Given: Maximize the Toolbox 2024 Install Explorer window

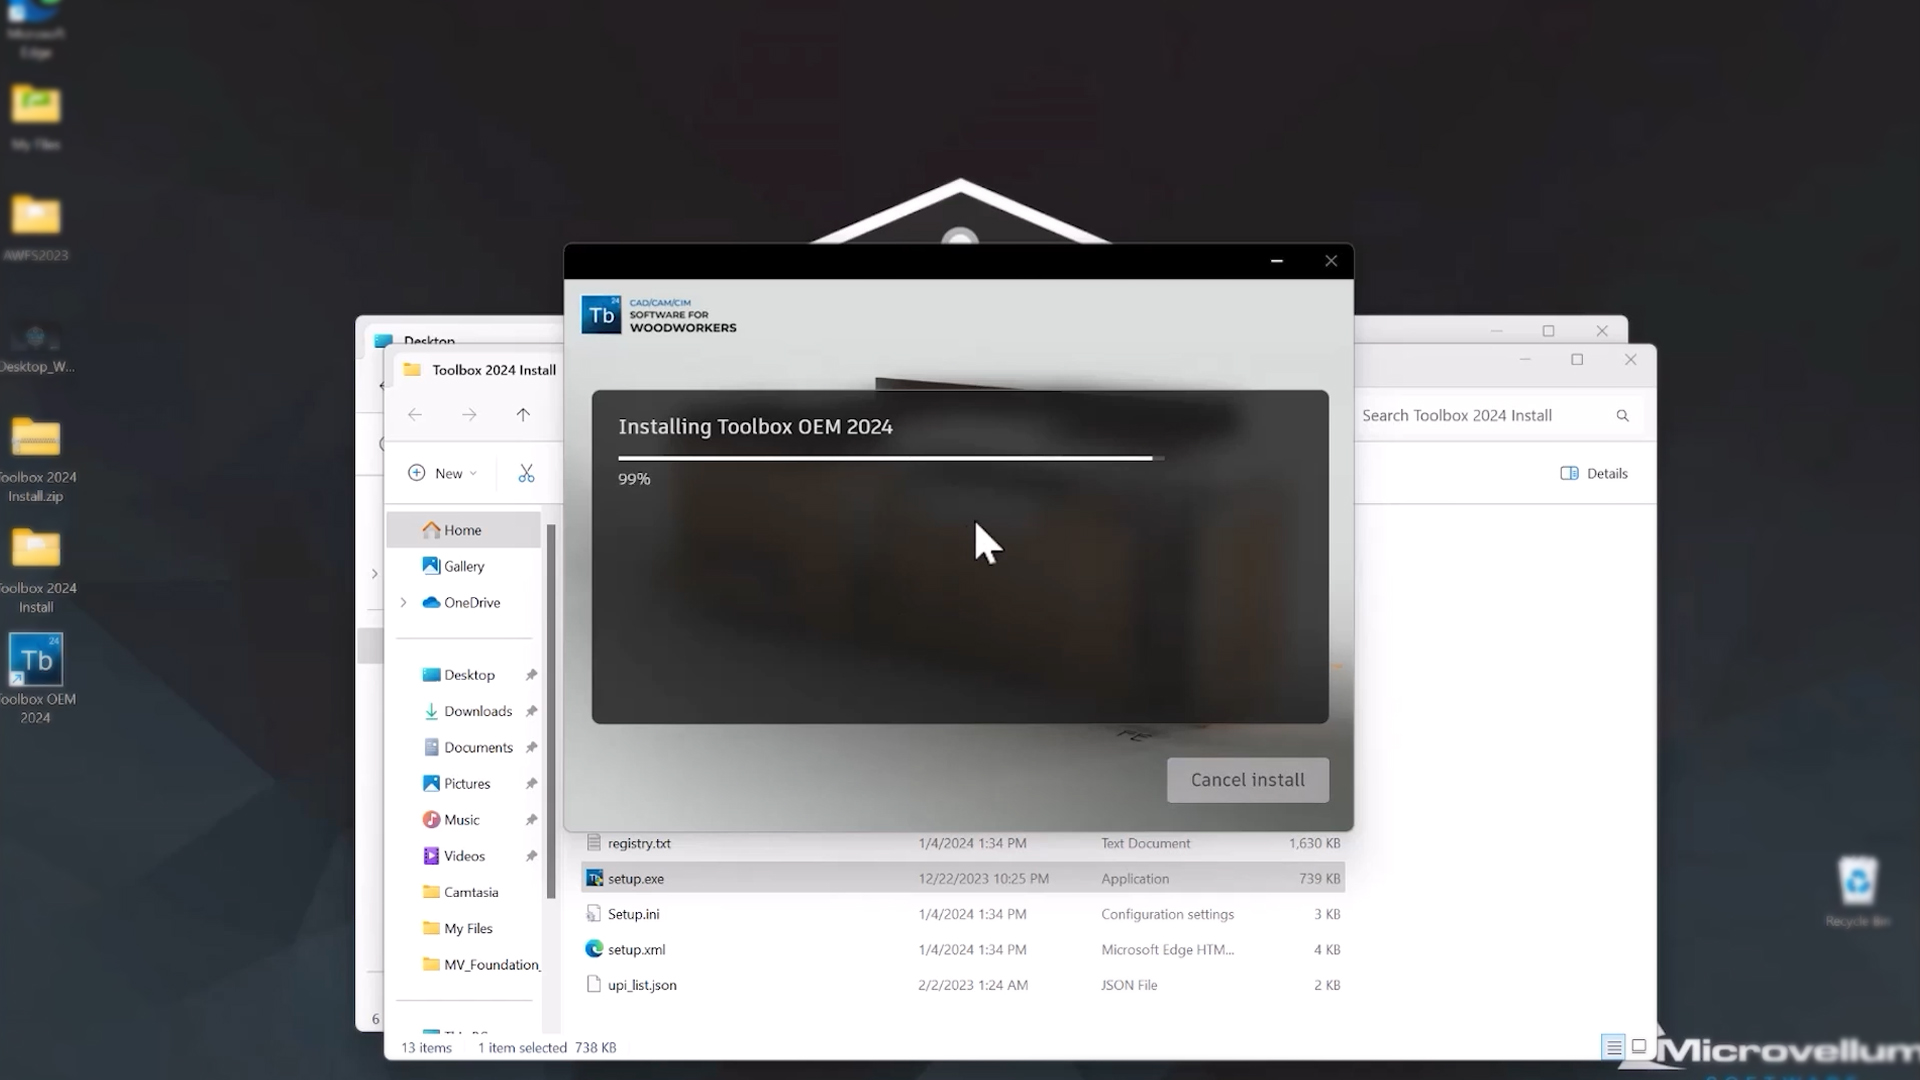Looking at the screenshot, I should point(1577,360).
